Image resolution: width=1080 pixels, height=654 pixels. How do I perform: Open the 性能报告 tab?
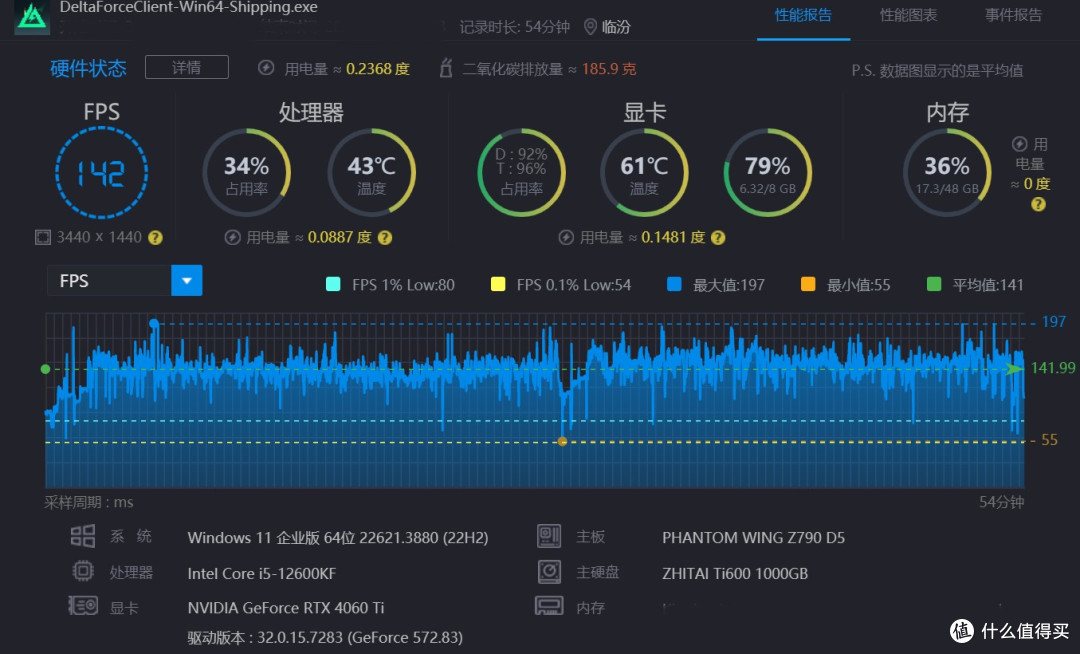coord(802,15)
